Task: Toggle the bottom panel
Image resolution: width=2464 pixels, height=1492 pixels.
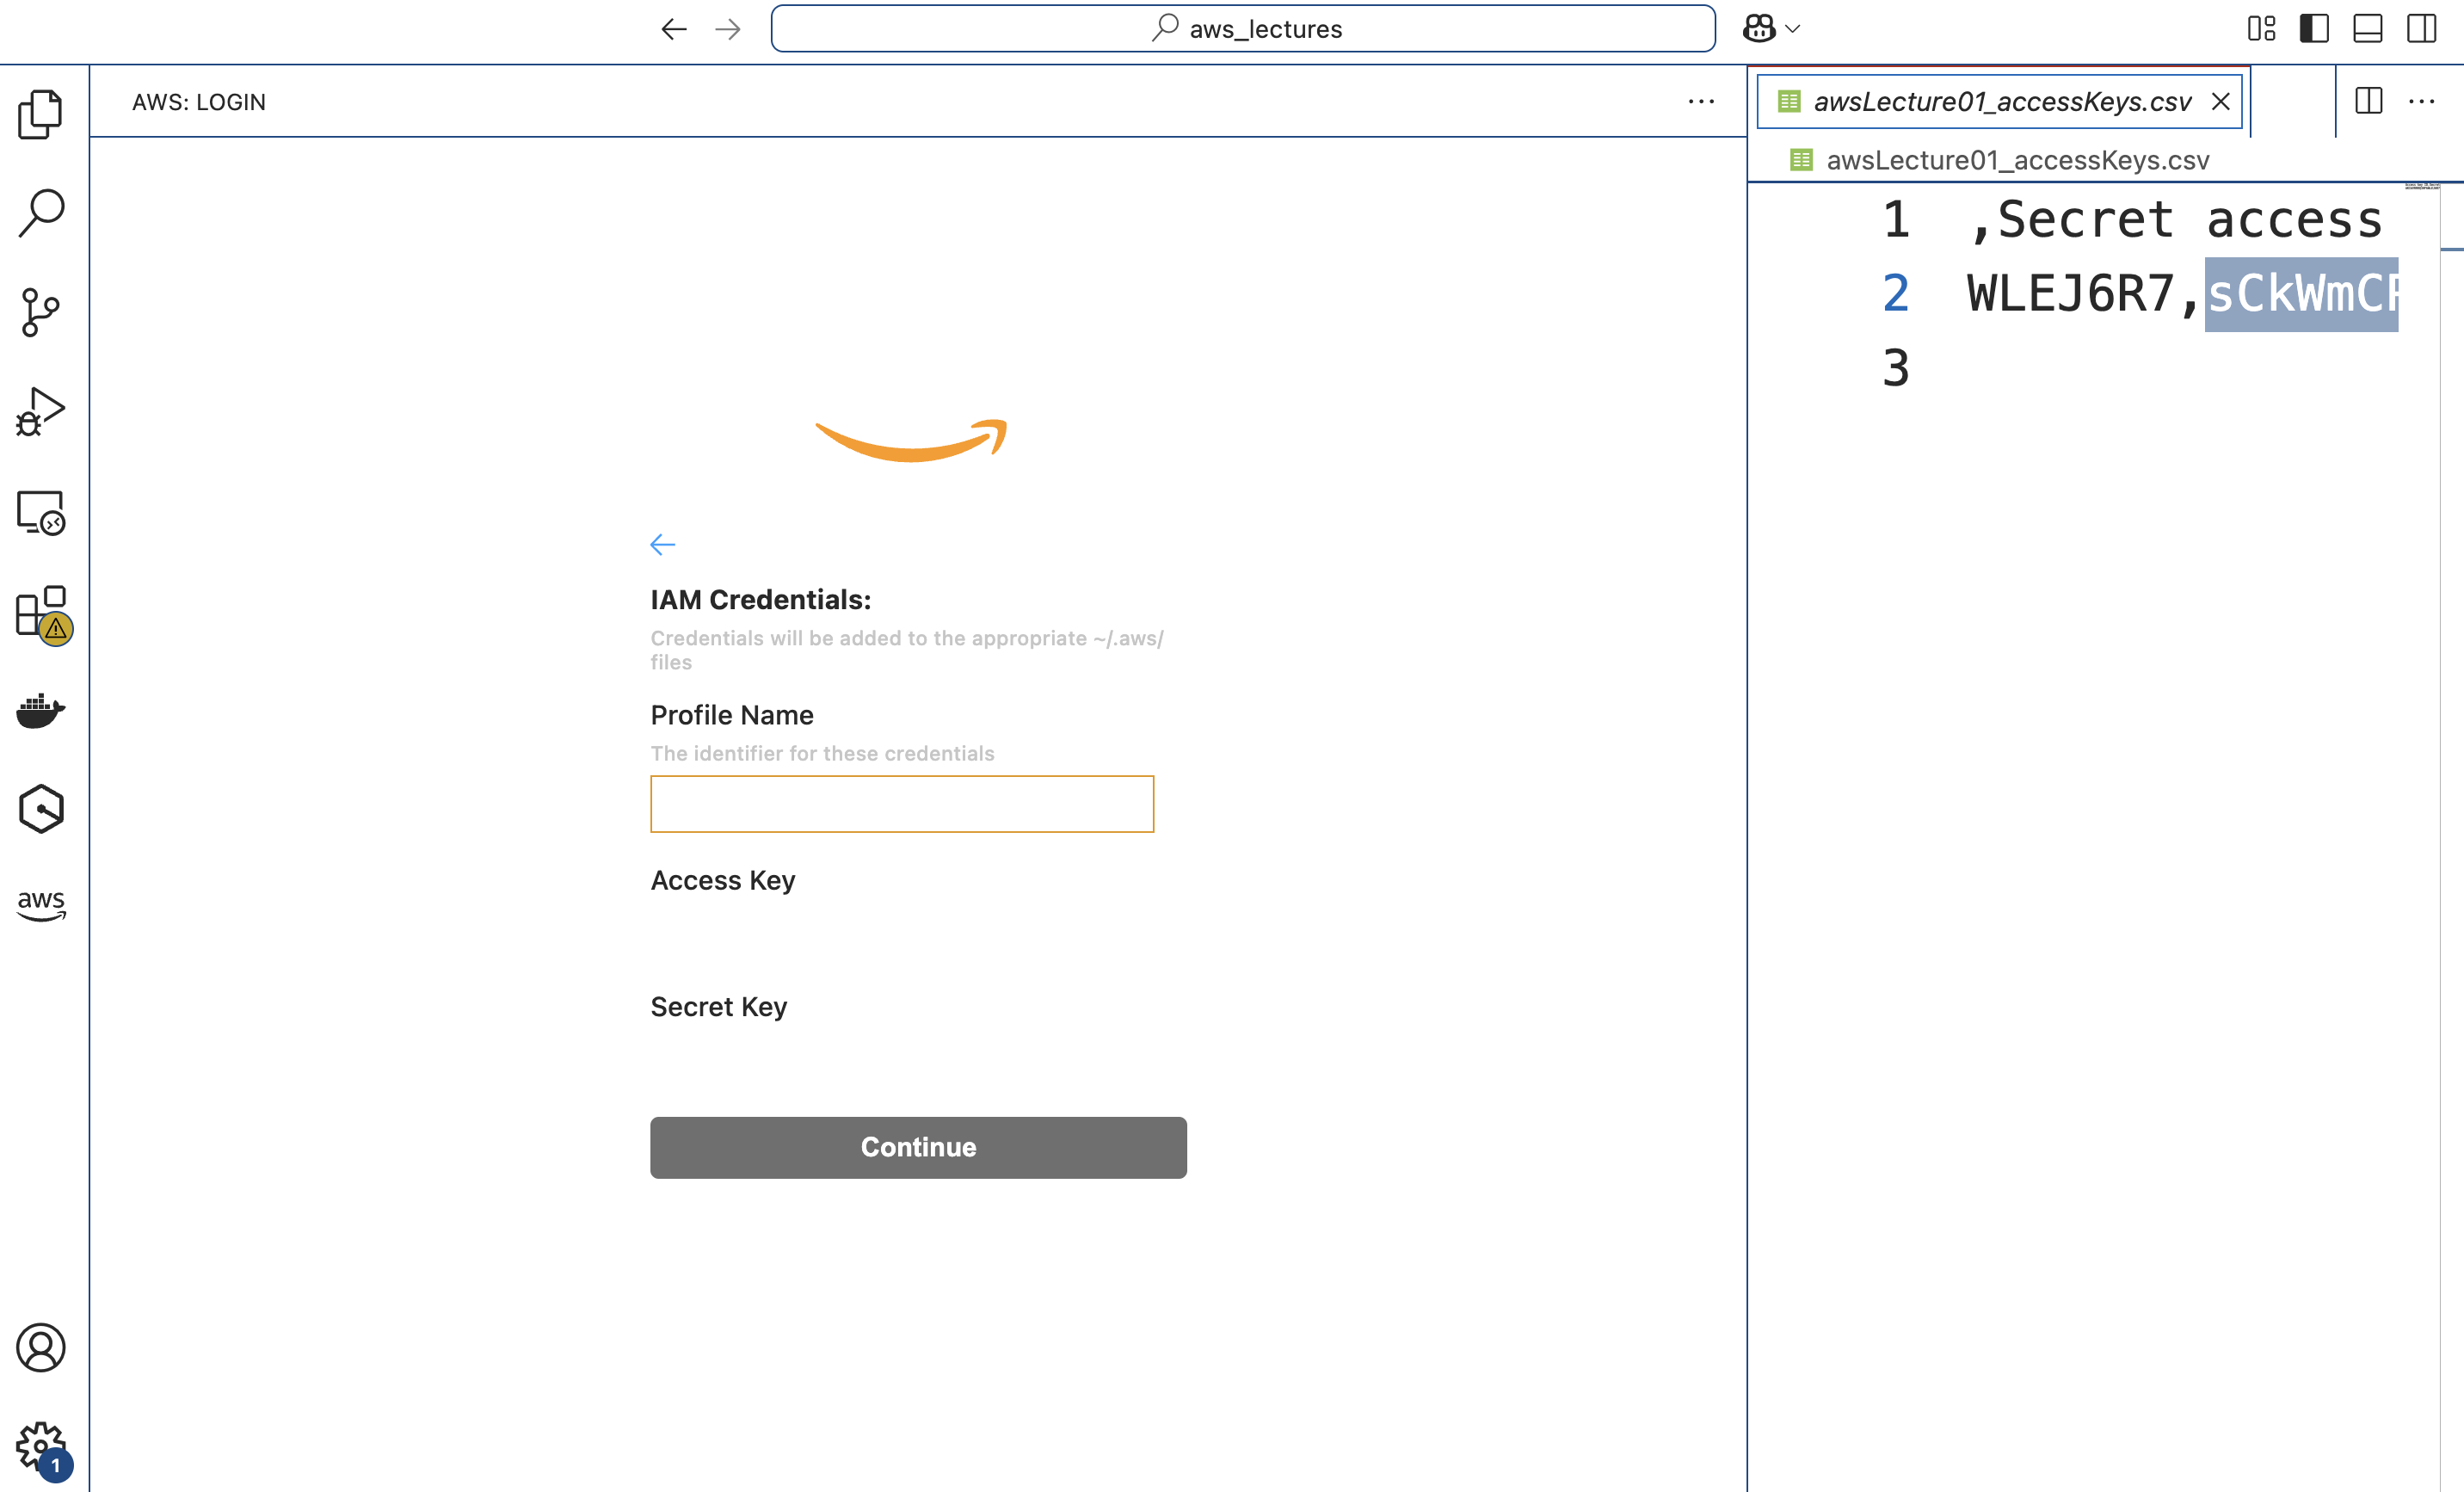Action: click(x=2368, y=29)
